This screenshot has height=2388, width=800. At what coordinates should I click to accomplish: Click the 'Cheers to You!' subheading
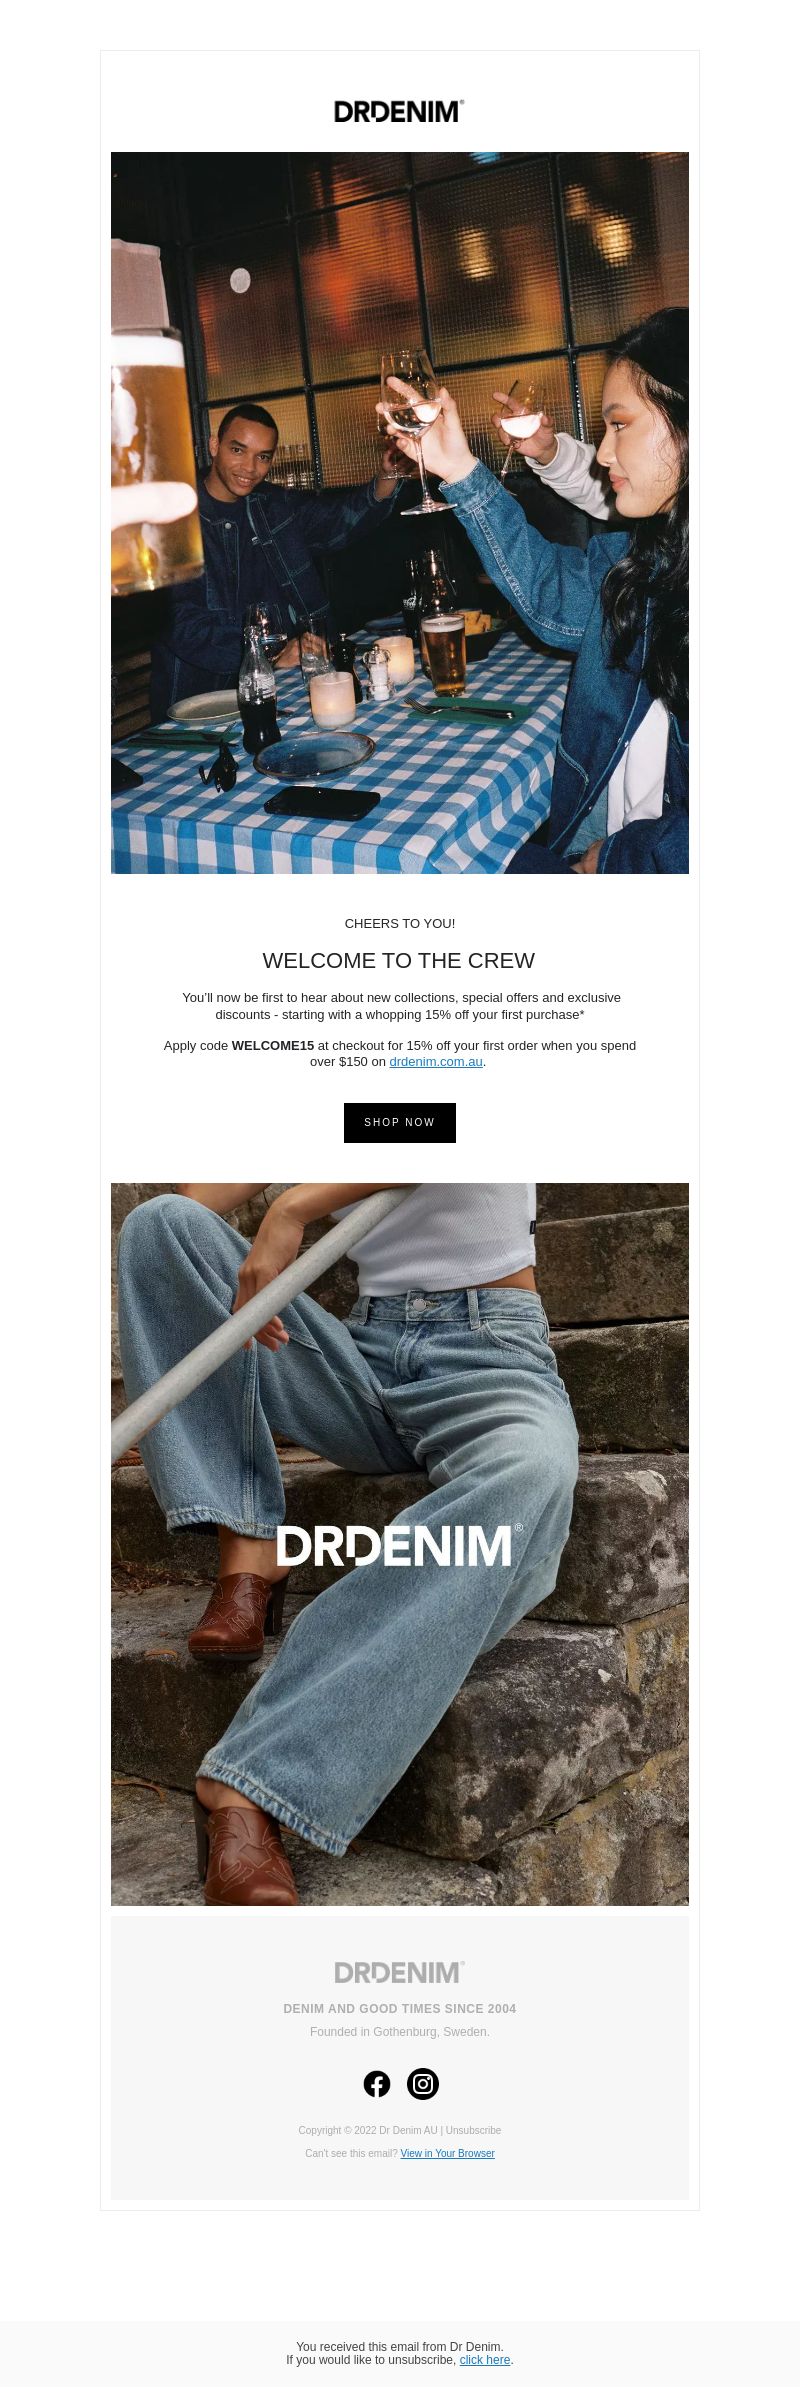[x=400, y=923]
